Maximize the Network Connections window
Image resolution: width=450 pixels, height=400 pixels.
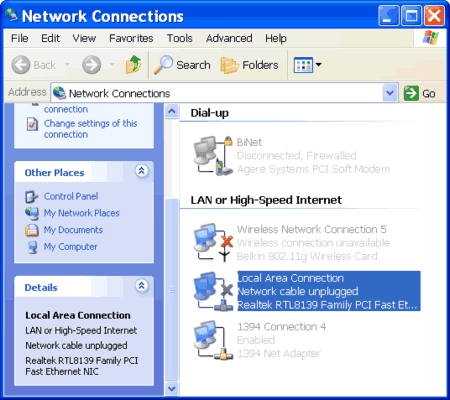411,15
